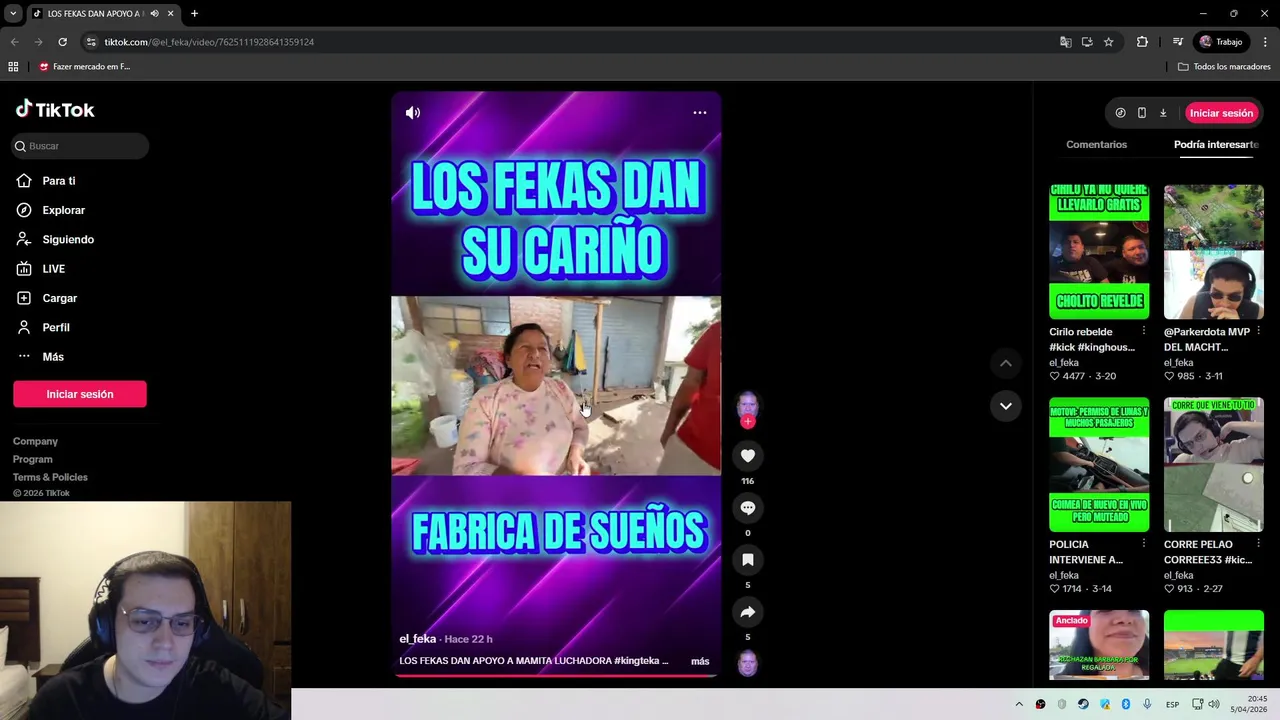Open the Company footer link
Image resolution: width=1280 pixels, height=720 pixels.
click(35, 441)
